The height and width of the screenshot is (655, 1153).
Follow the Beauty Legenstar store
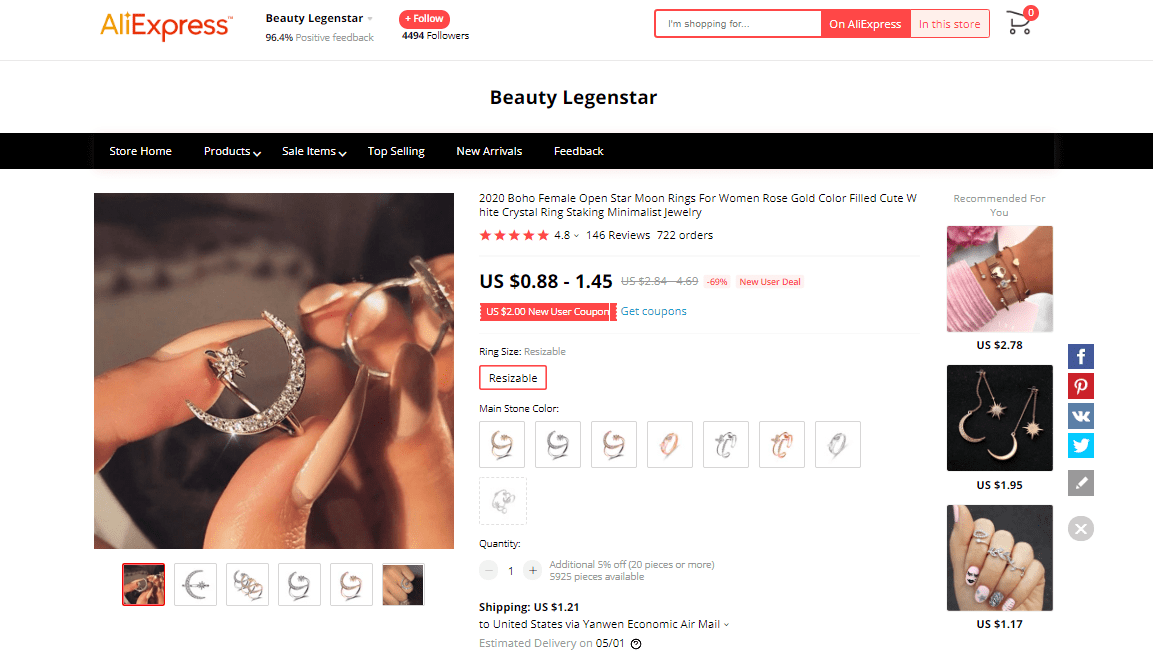424,18
